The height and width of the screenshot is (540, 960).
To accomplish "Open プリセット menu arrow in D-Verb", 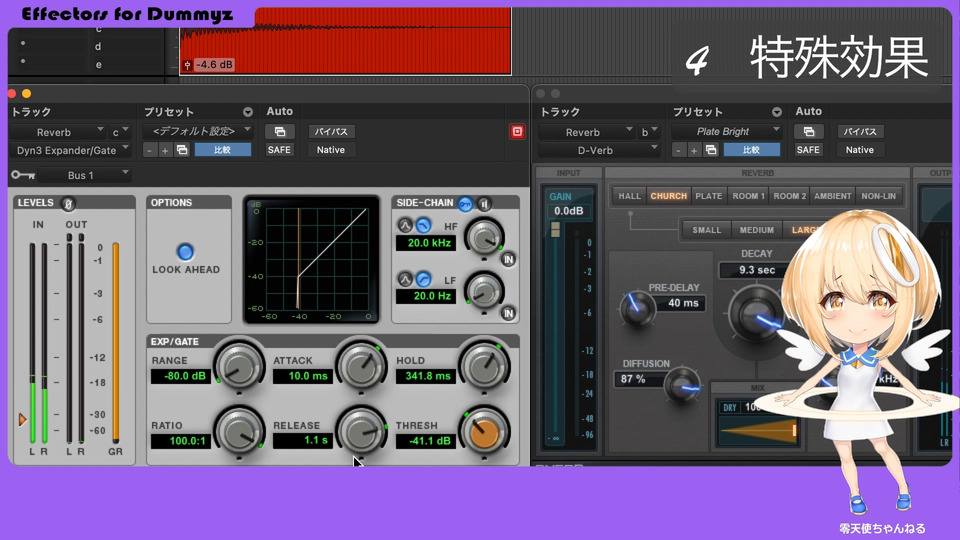I will click(x=776, y=112).
